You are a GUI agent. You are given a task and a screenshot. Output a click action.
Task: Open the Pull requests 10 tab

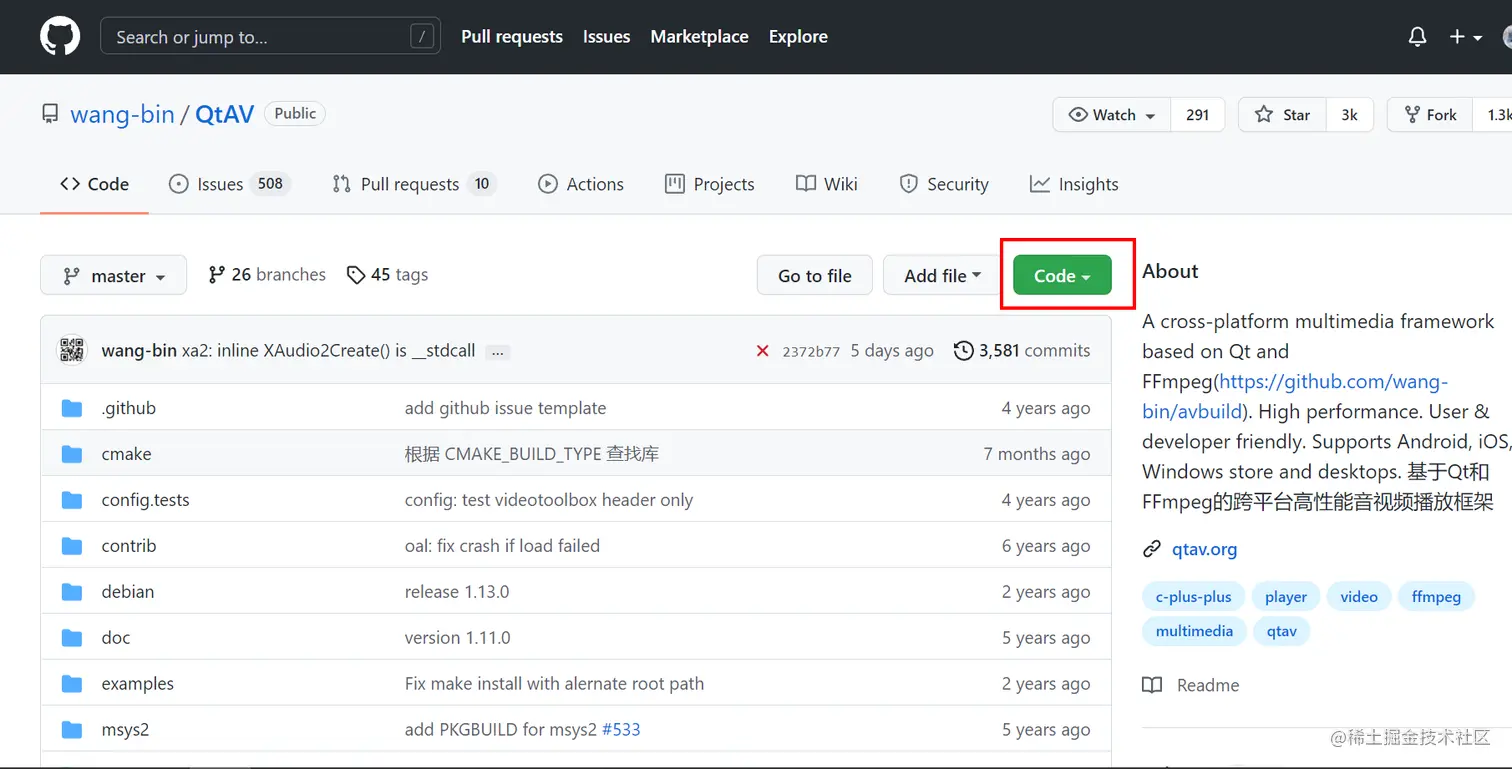[x=414, y=184]
